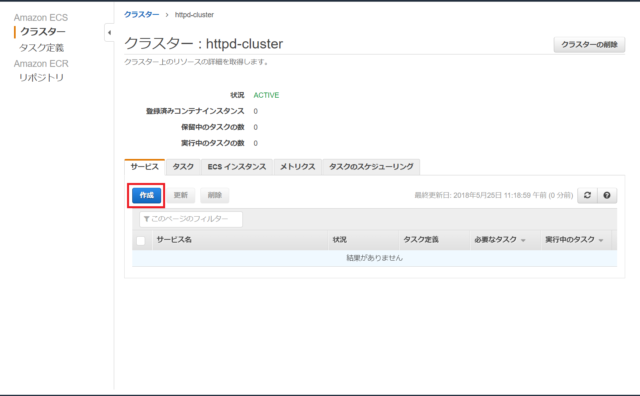Image resolution: width=640 pixels, height=396 pixels.
Task: Click the blue 作成 button
Action: [146, 196]
